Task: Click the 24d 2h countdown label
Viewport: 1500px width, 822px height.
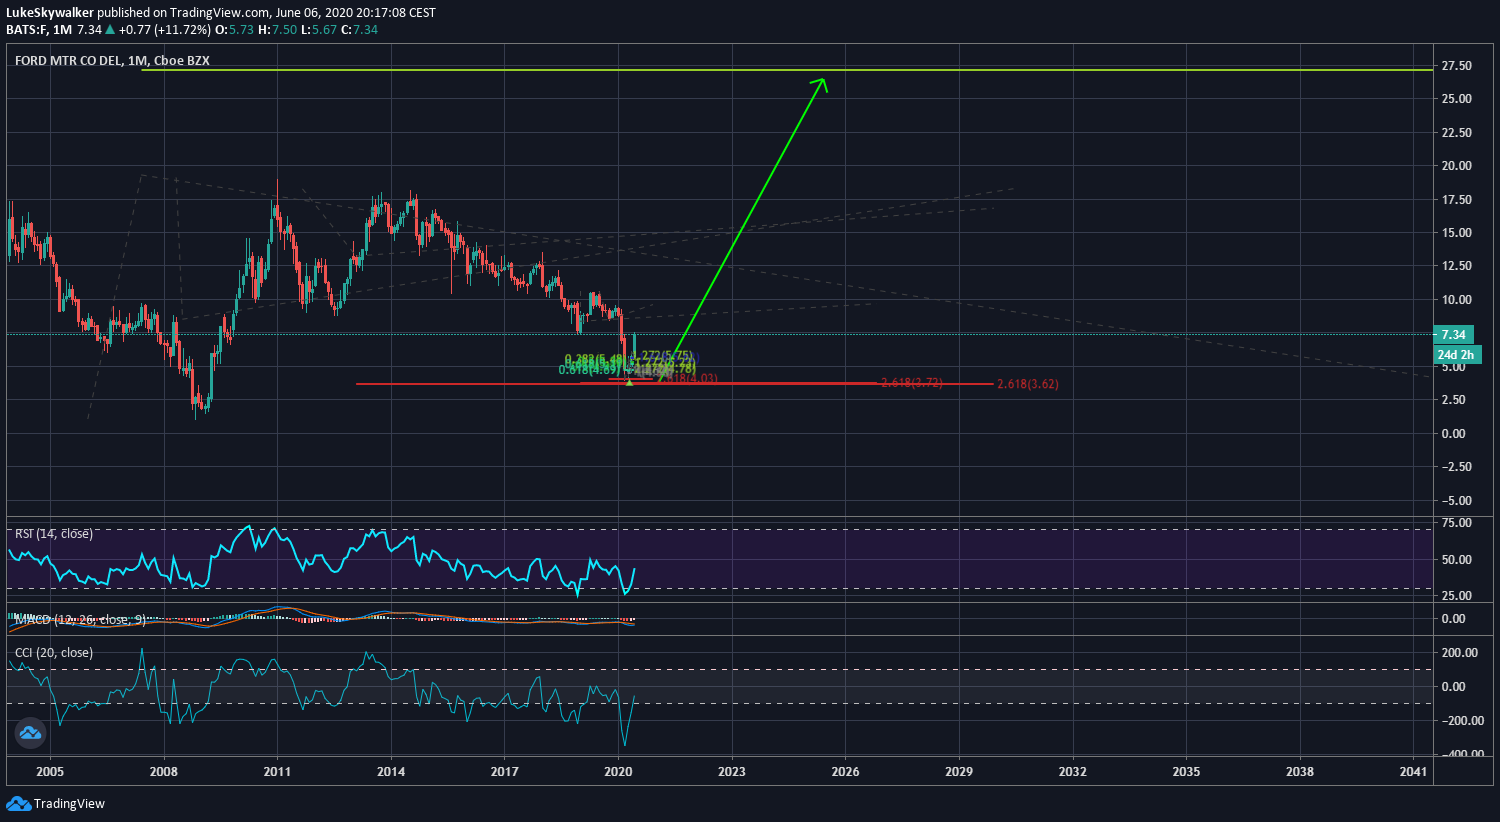Action: pos(1456,355)
